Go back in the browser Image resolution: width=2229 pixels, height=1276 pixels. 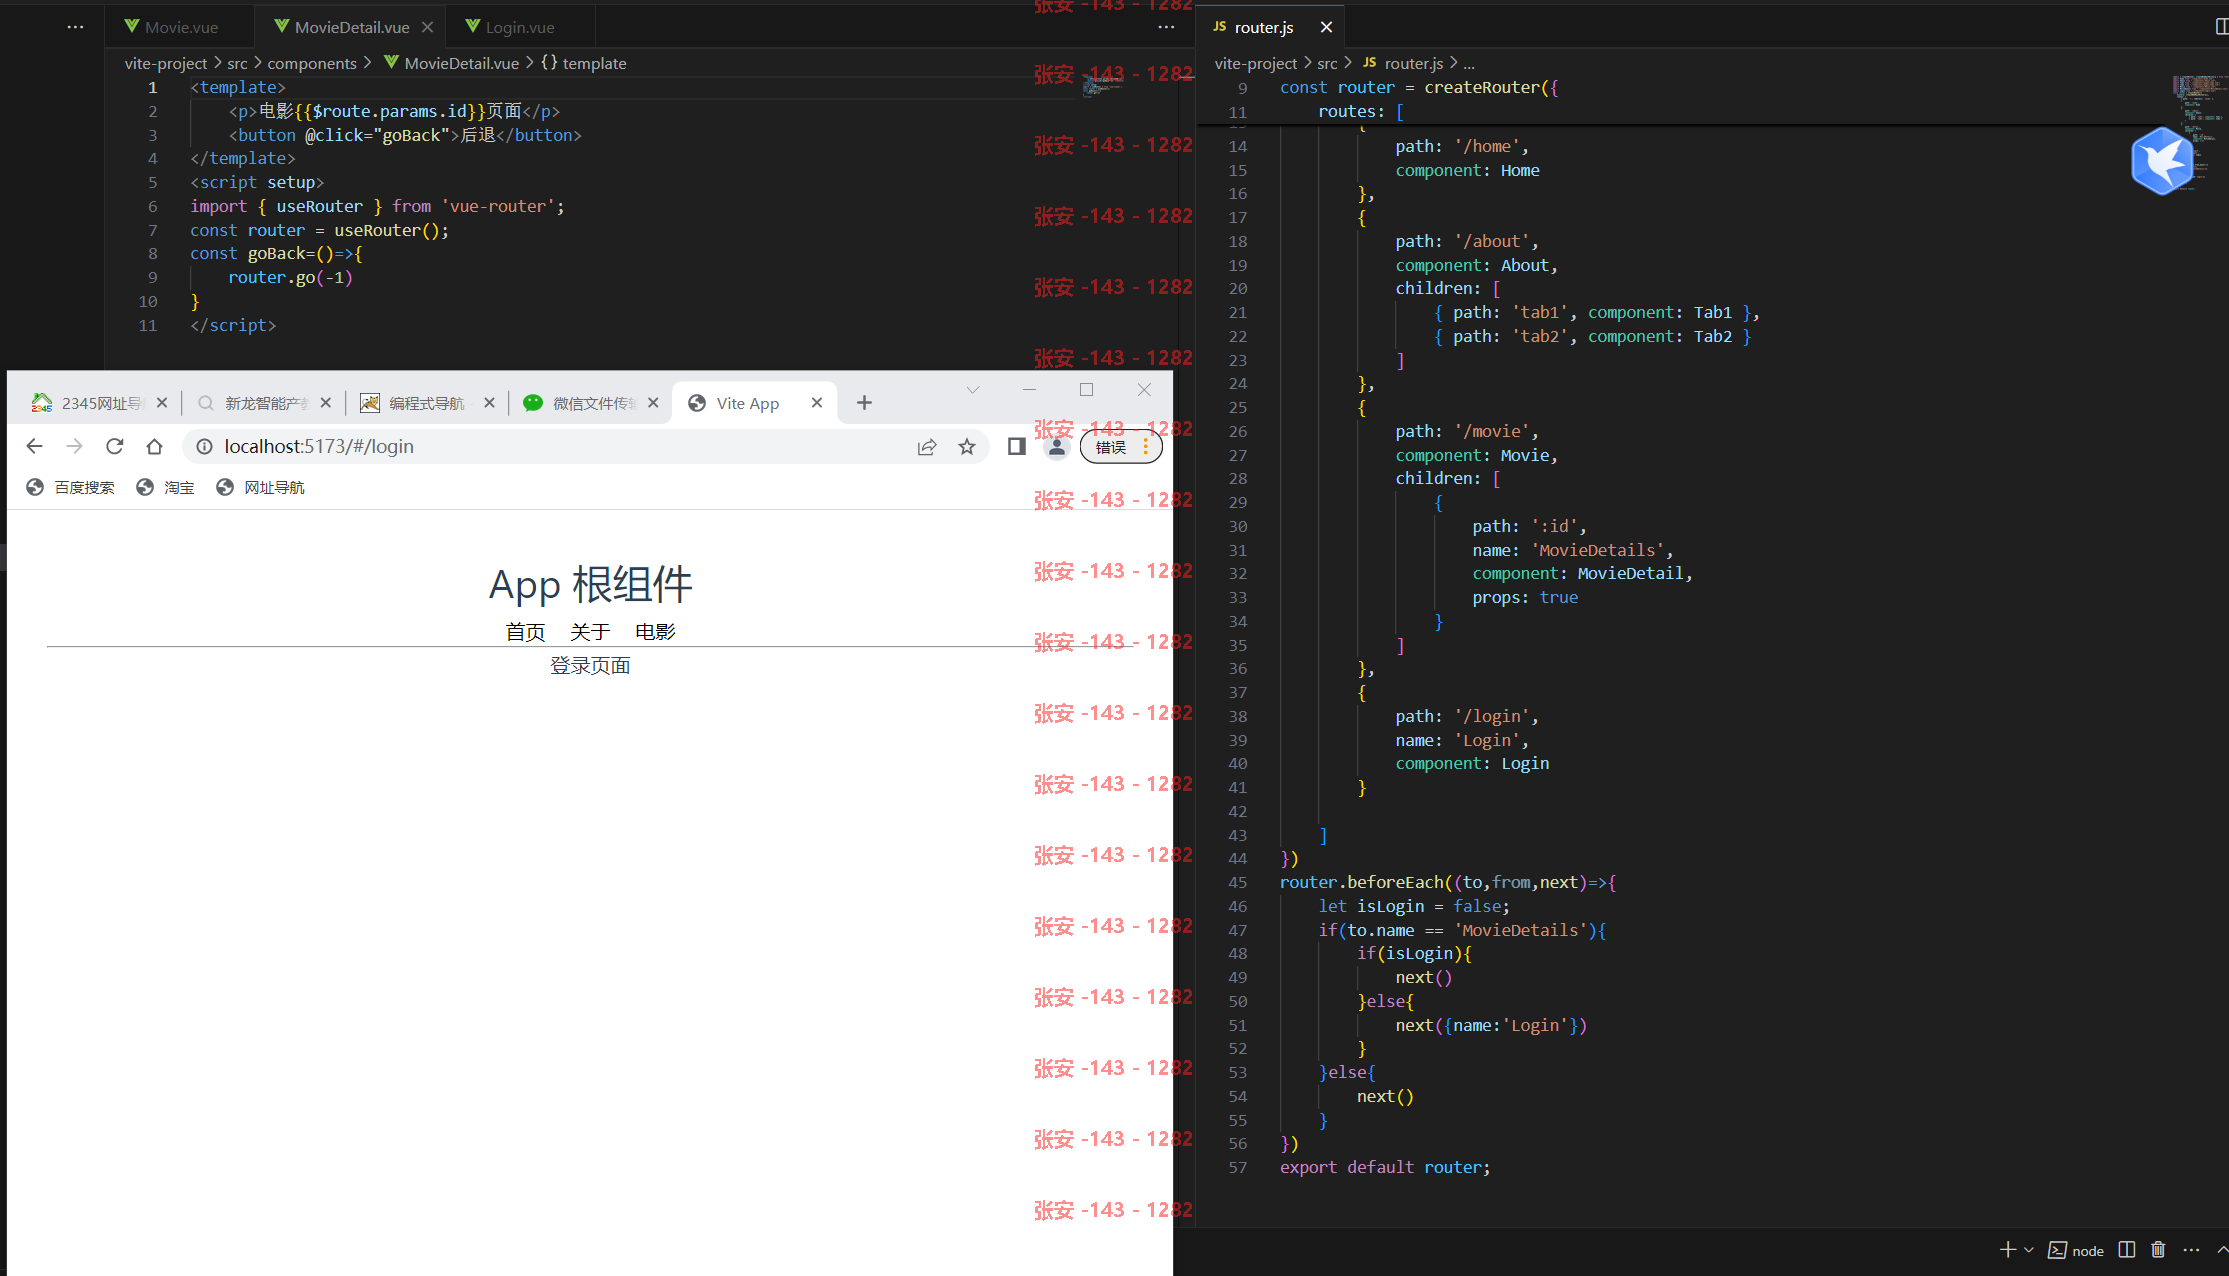(x=34, y=446)
